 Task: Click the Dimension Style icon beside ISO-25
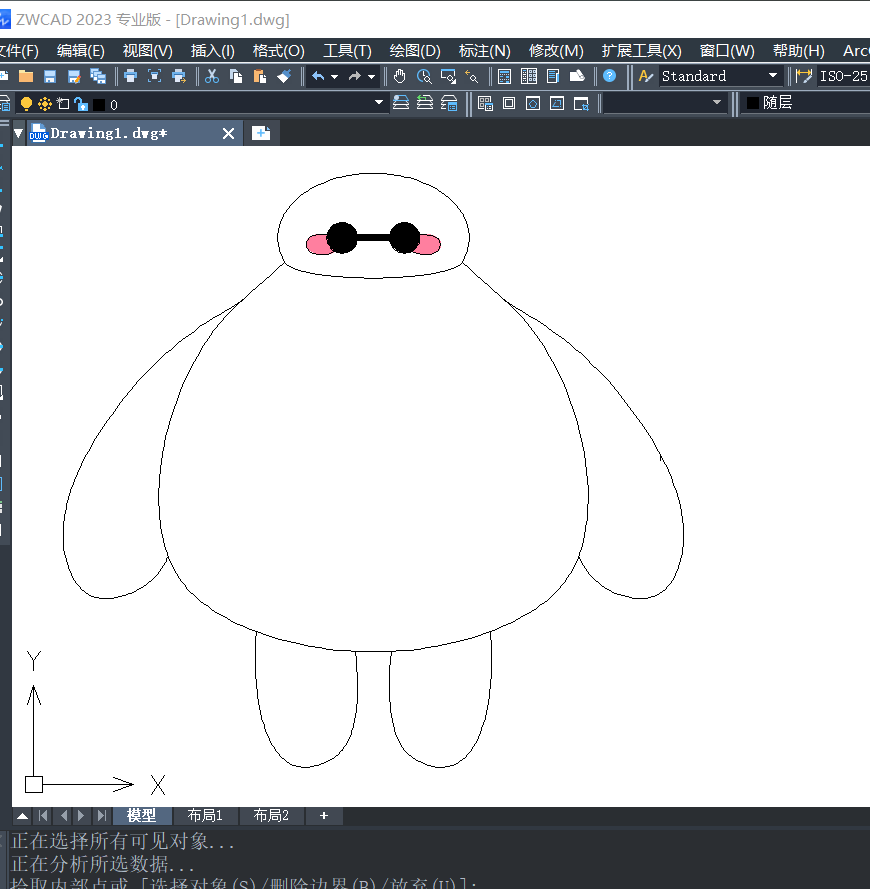click(x=804, y=76)
